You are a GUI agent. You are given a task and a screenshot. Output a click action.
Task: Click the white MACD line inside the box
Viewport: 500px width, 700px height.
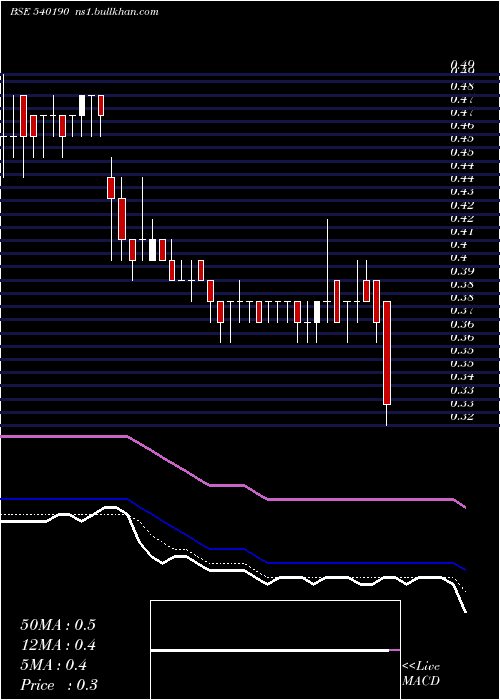tap(270, 651)
